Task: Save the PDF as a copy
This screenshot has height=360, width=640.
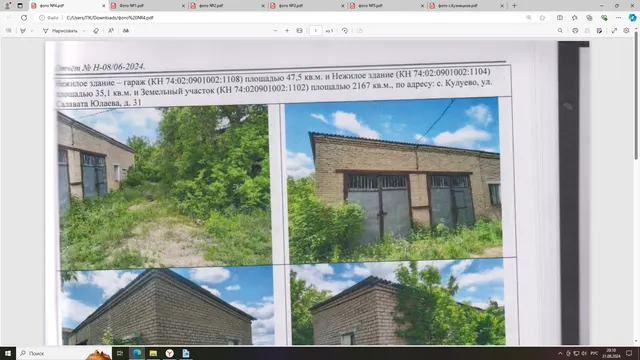Action: pyautogui.click(x=599, y=31)
